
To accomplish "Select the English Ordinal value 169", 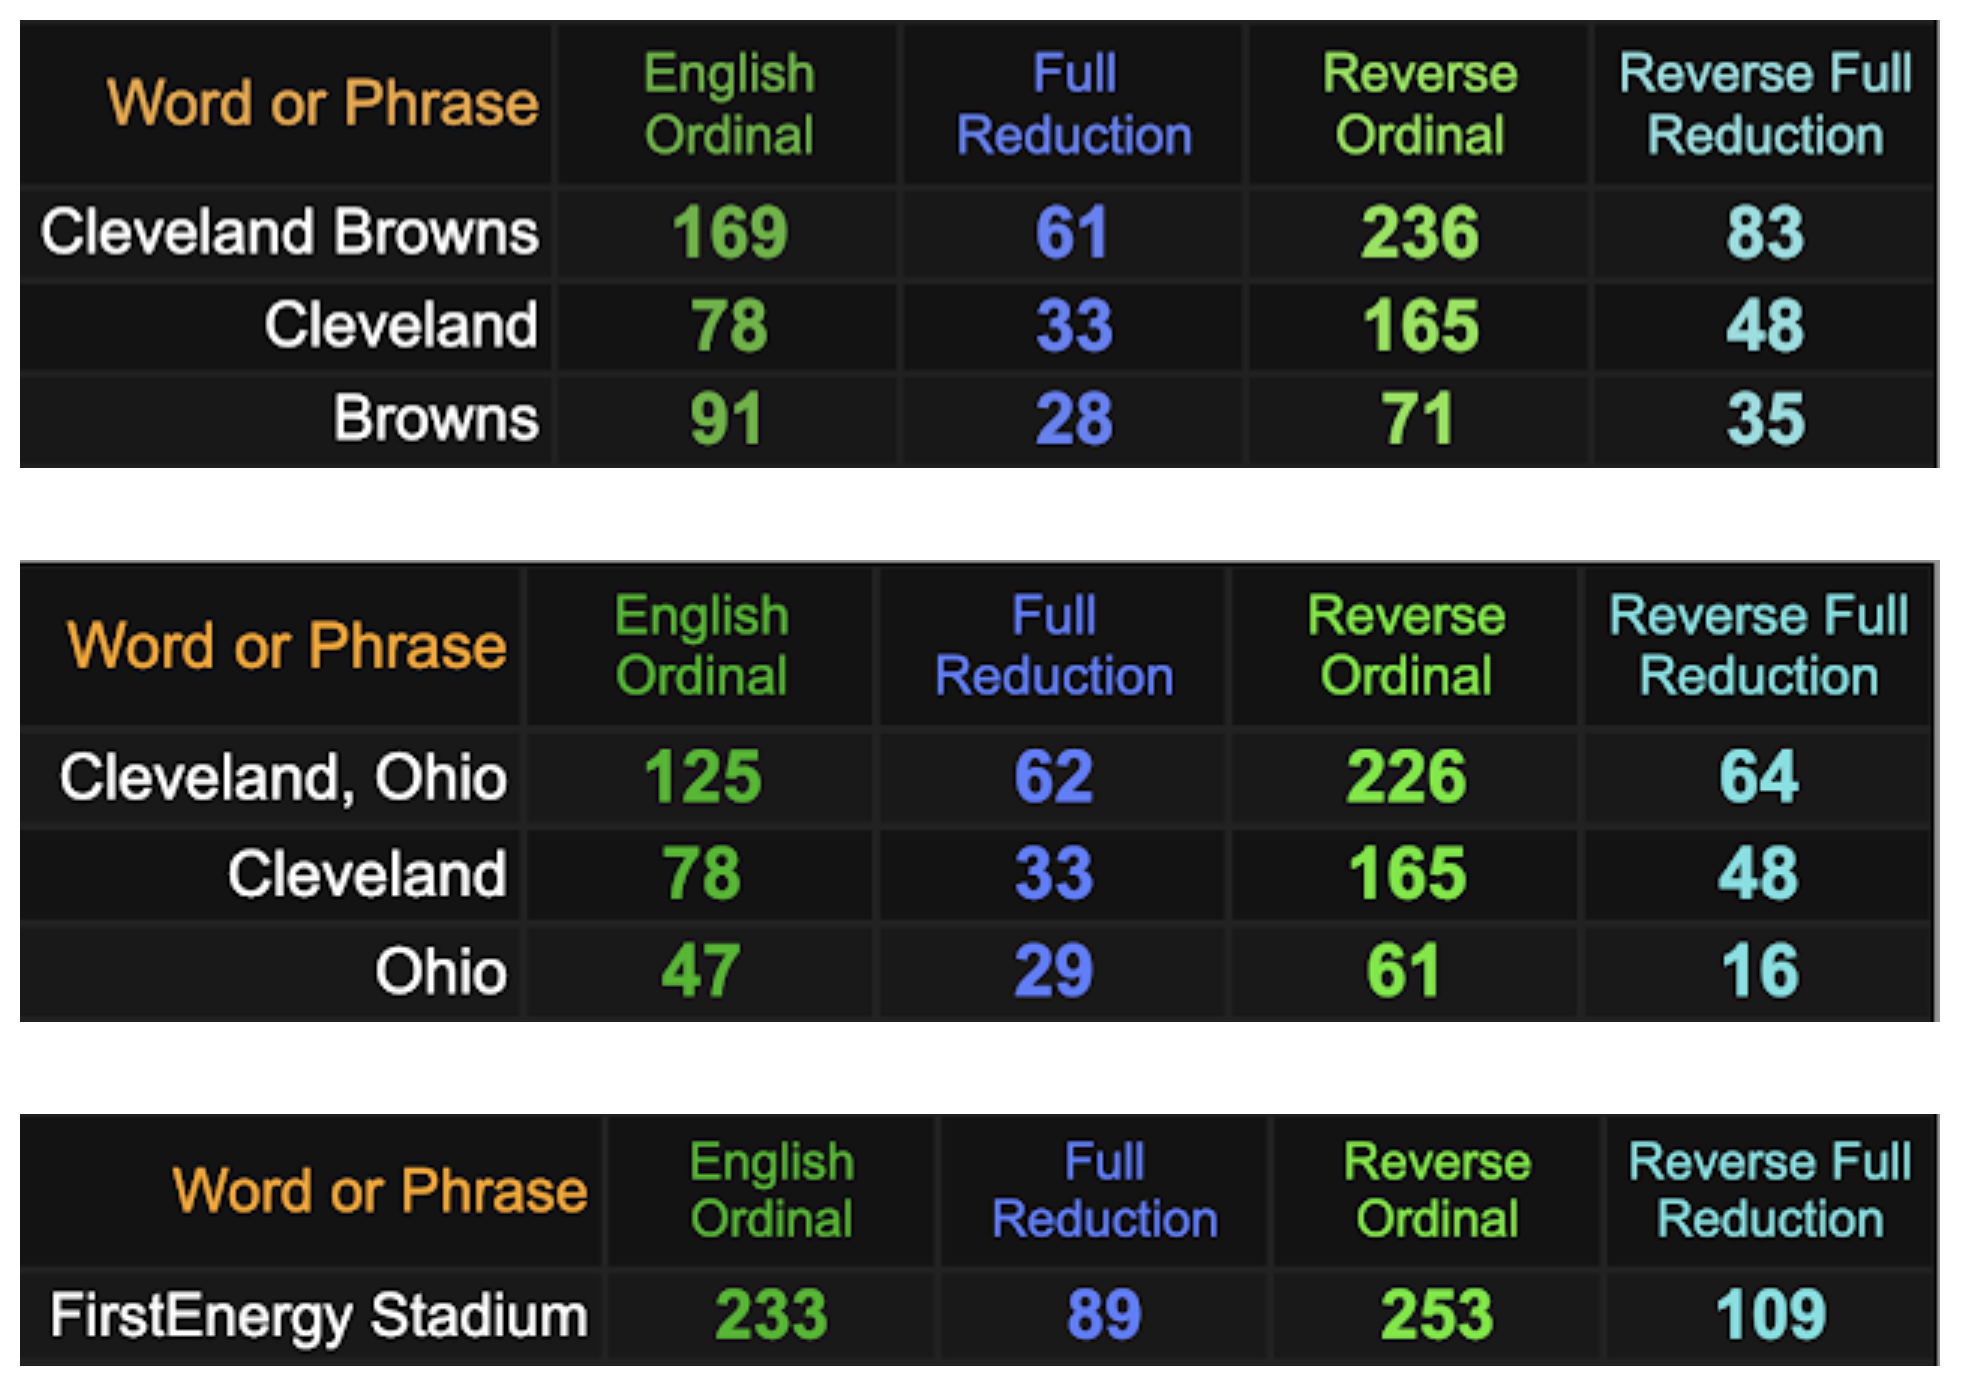I will click(x=729, y=232).
